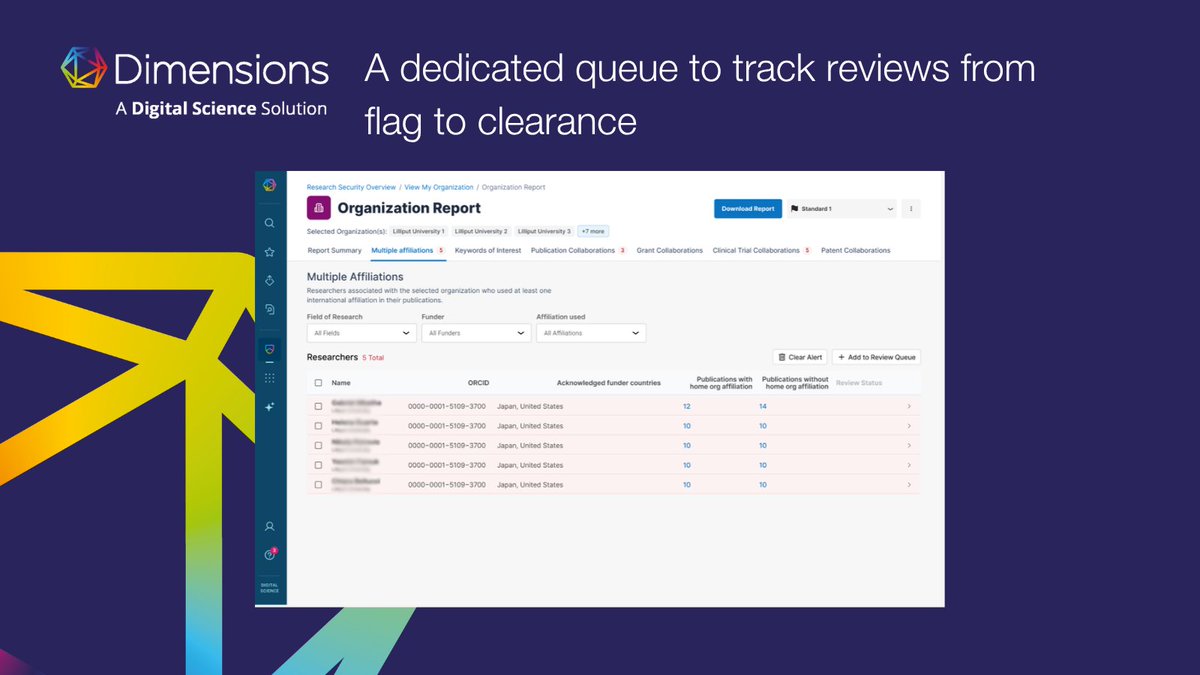
Task: Click the Acknowledged funder countries column header
Action: (609, 383)
